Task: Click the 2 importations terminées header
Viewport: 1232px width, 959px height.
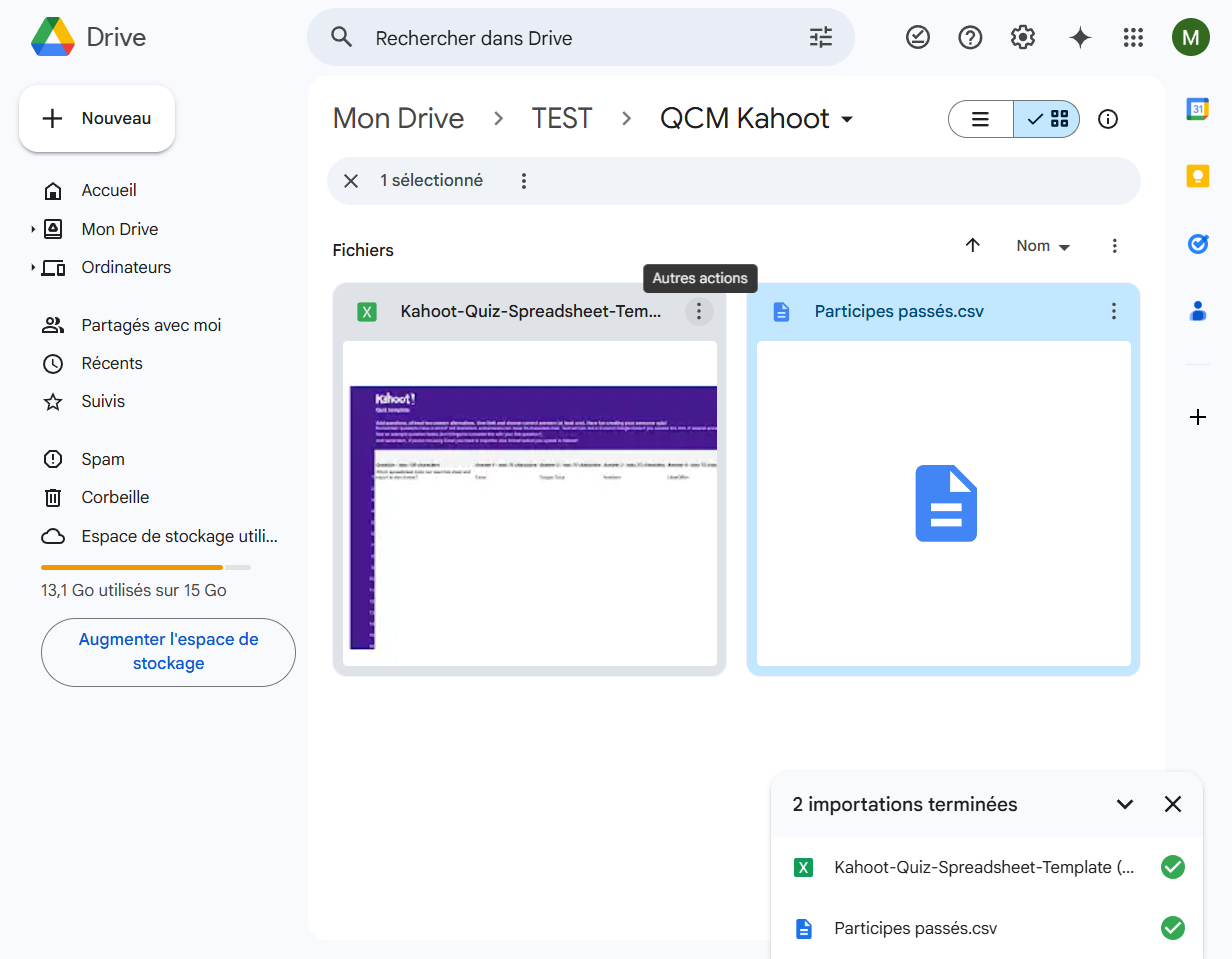Action: (905, 805)
